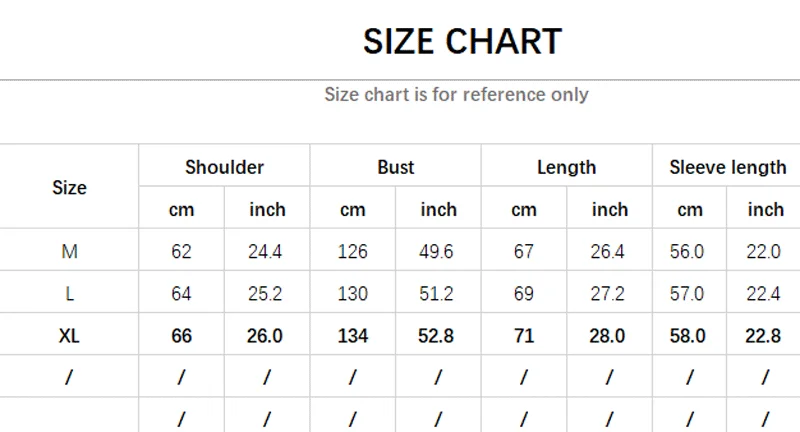Select the Bust column header

point(396,167)
